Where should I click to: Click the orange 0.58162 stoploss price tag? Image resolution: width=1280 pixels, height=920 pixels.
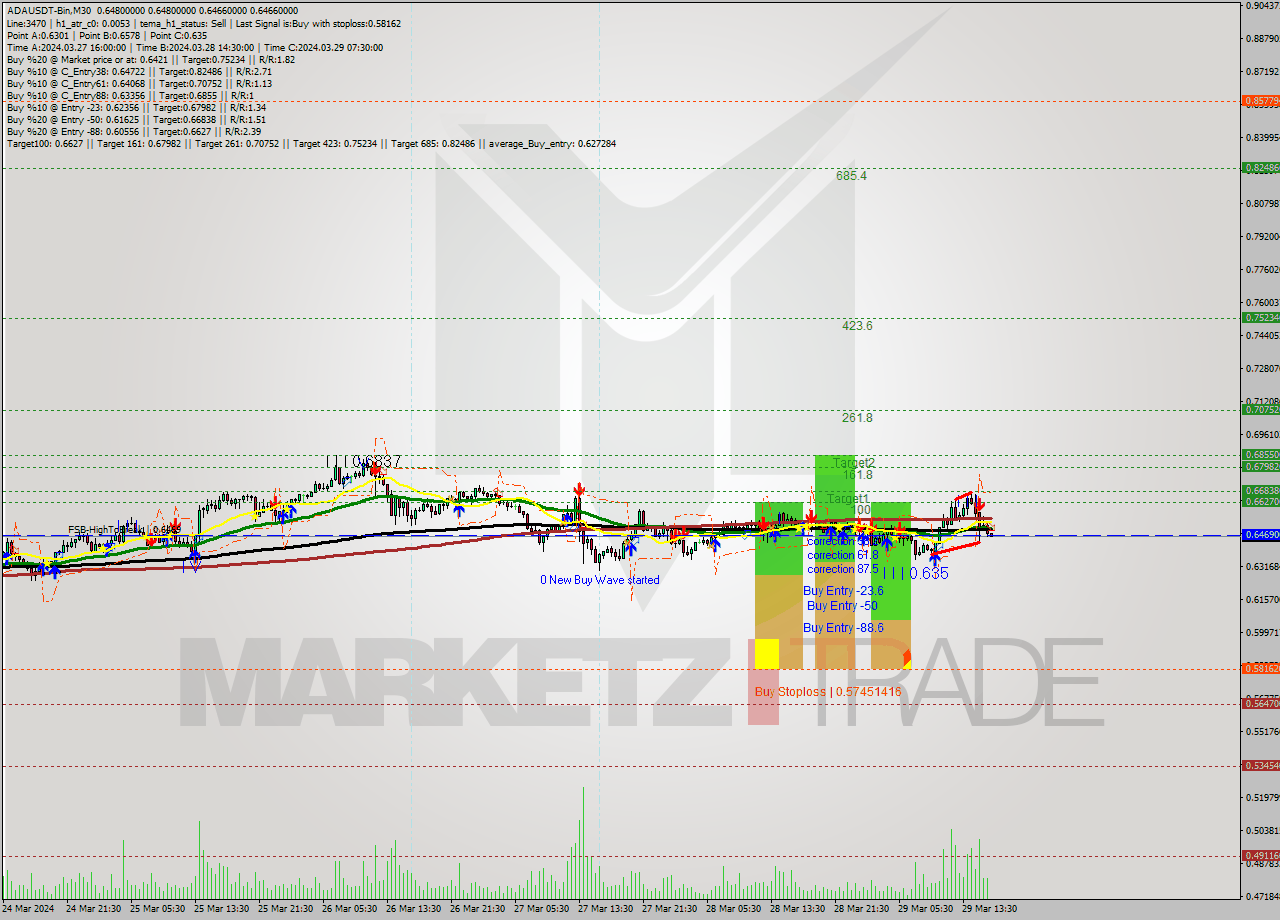tap(1260, 668)
